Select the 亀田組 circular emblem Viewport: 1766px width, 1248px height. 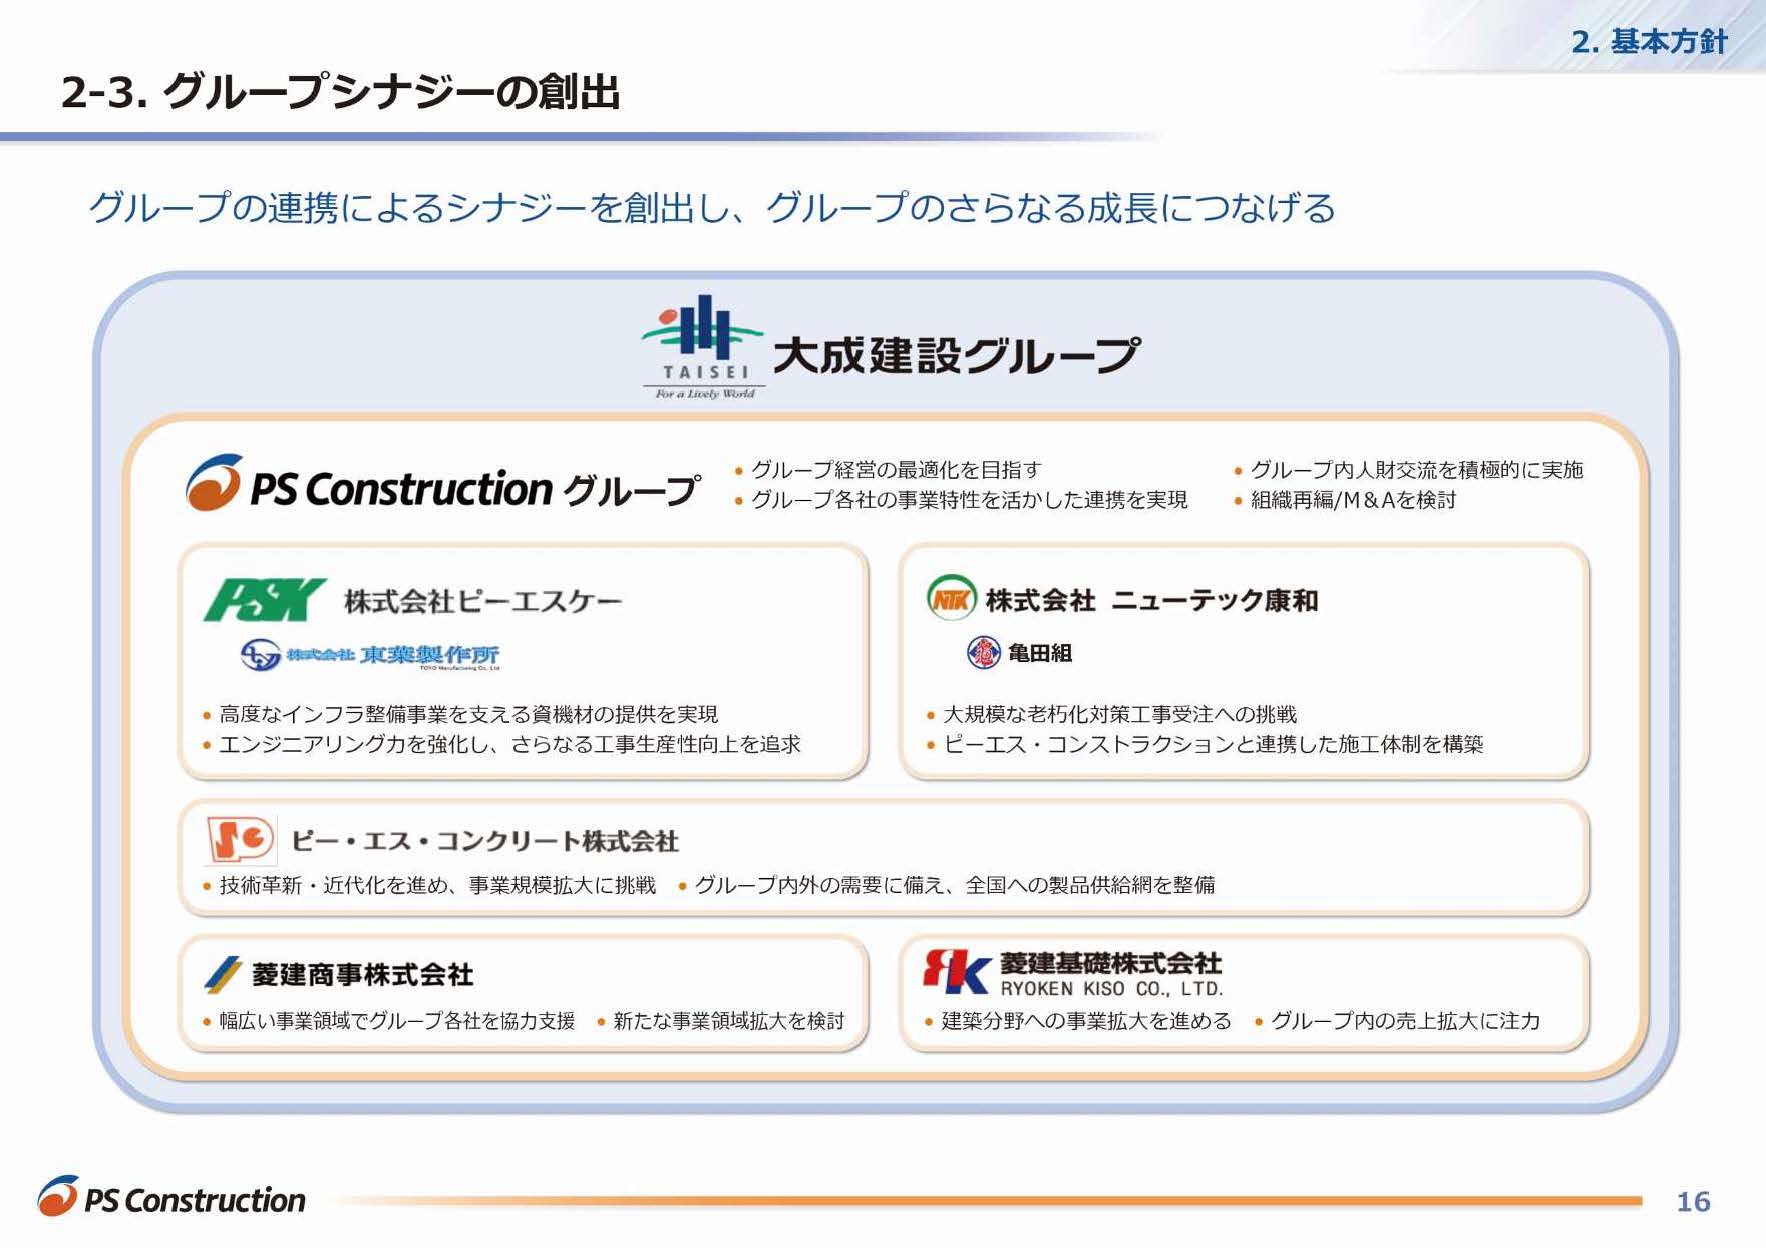(x=983, y=653)
